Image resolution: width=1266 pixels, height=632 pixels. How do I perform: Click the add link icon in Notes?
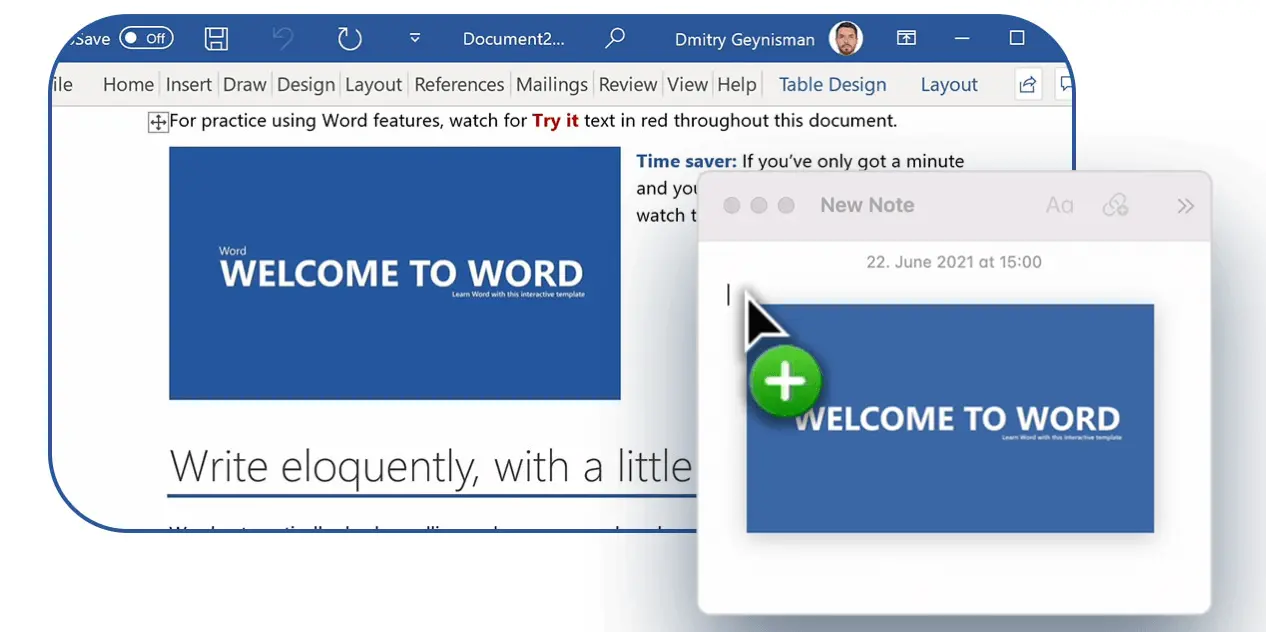coord(1115,205)
